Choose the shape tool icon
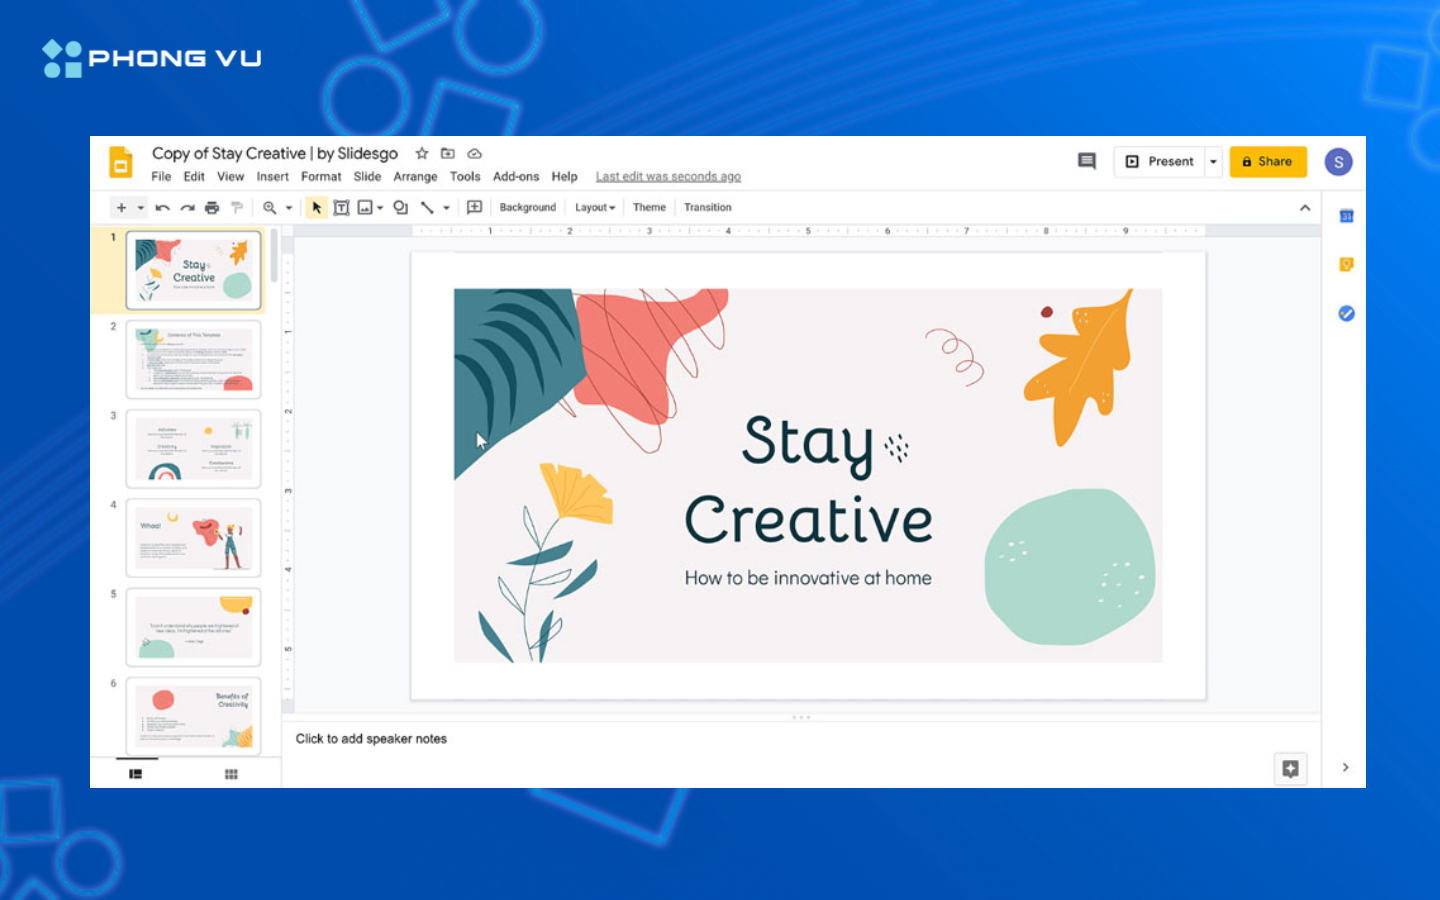1440x900 pixels. pyautogui.click(x=400, y=208)
